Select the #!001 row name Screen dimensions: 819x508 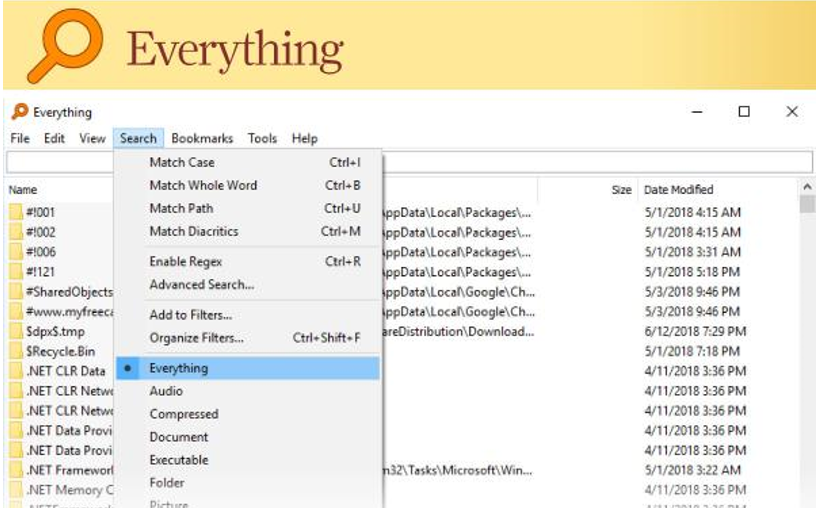coord(41,212)
